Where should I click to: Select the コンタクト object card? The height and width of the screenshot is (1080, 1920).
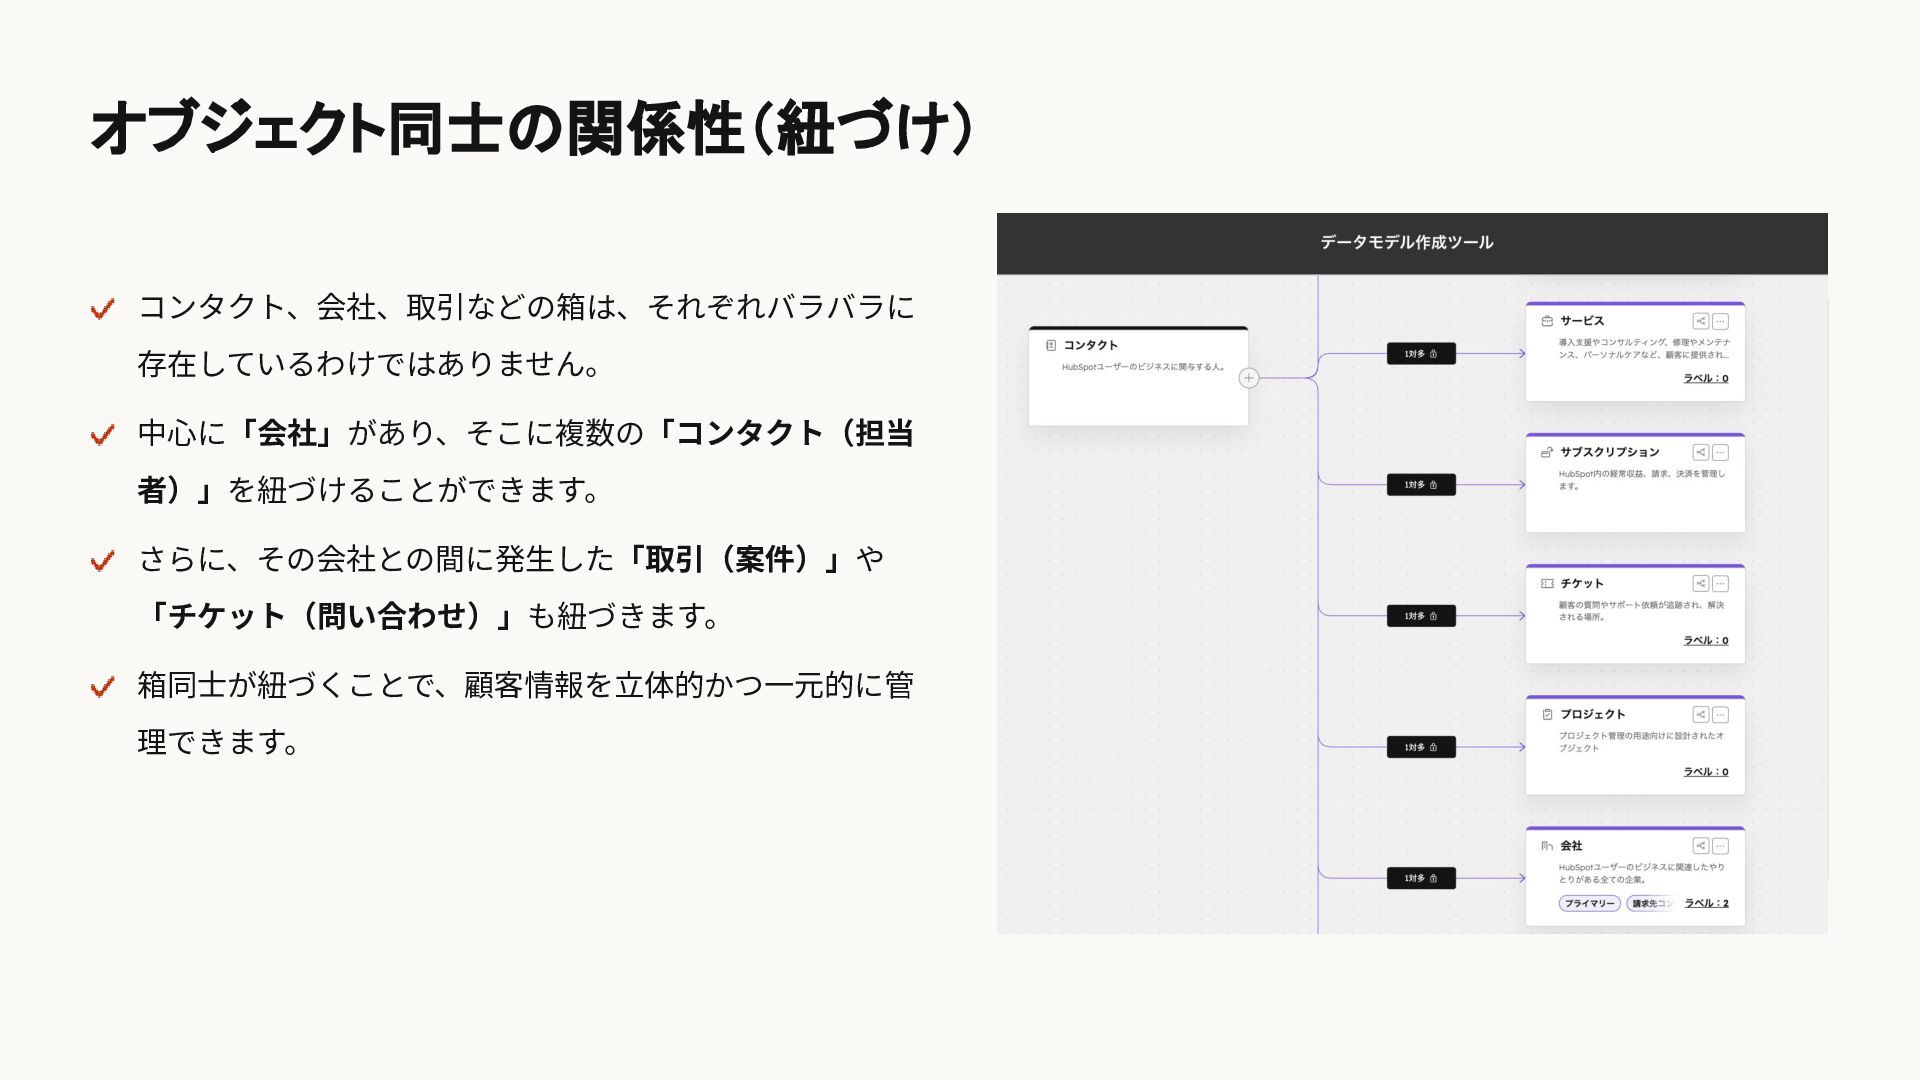coord(1137,377)
